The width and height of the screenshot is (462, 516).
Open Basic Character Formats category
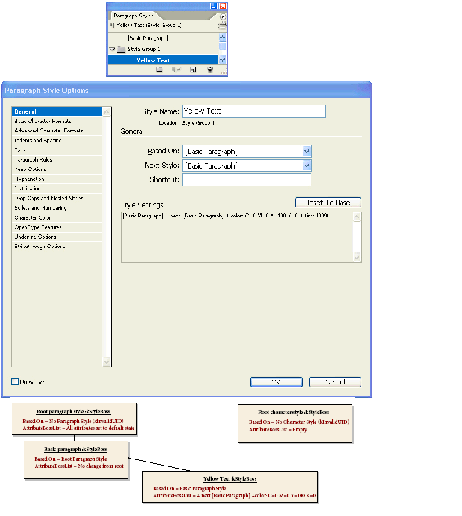click(43, 121)
